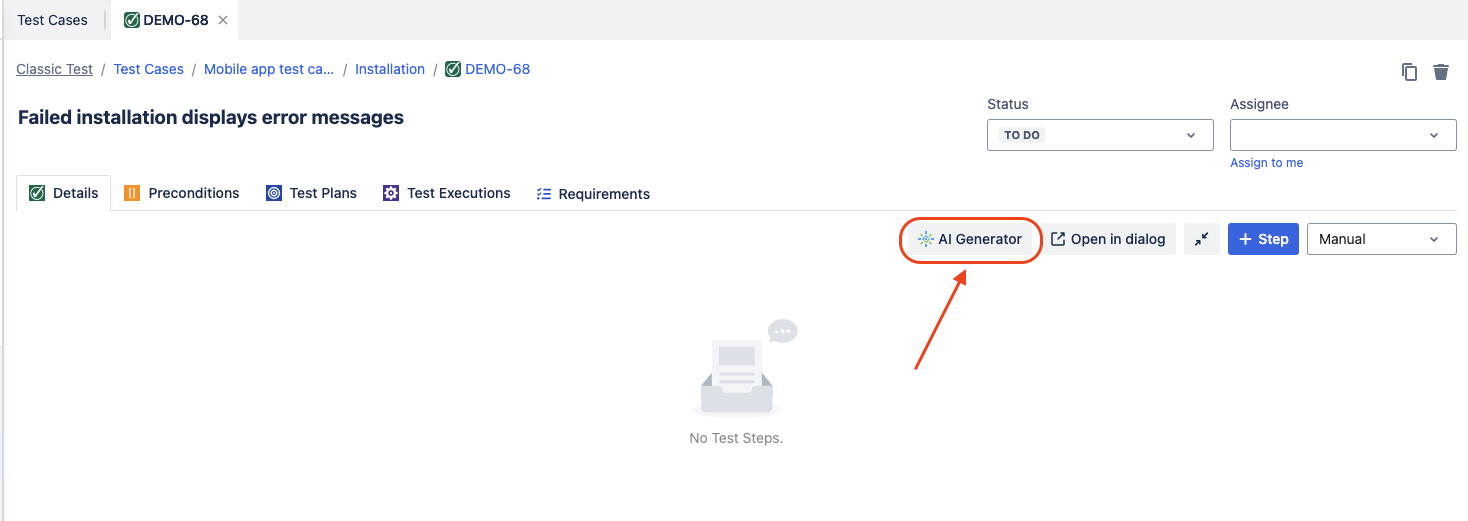Image resolution: width=1468 pixels, height=521 pixels.
Task: Click the collapse arrows icon button
Action: coord(1201,239)
